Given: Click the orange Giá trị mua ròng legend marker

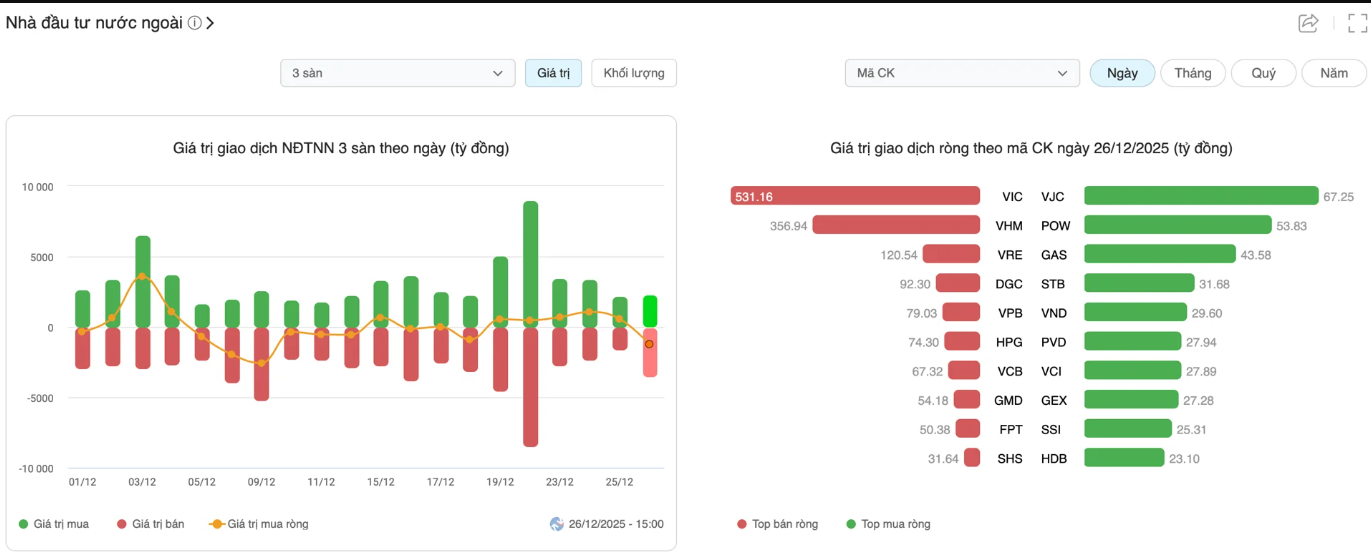Looking at the screenshot, I should (x=217, y=524).
